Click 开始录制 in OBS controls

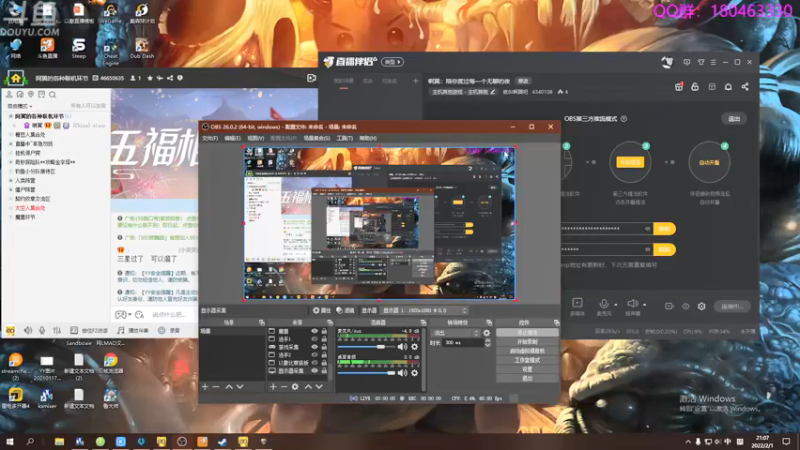(x=527, y=342)
